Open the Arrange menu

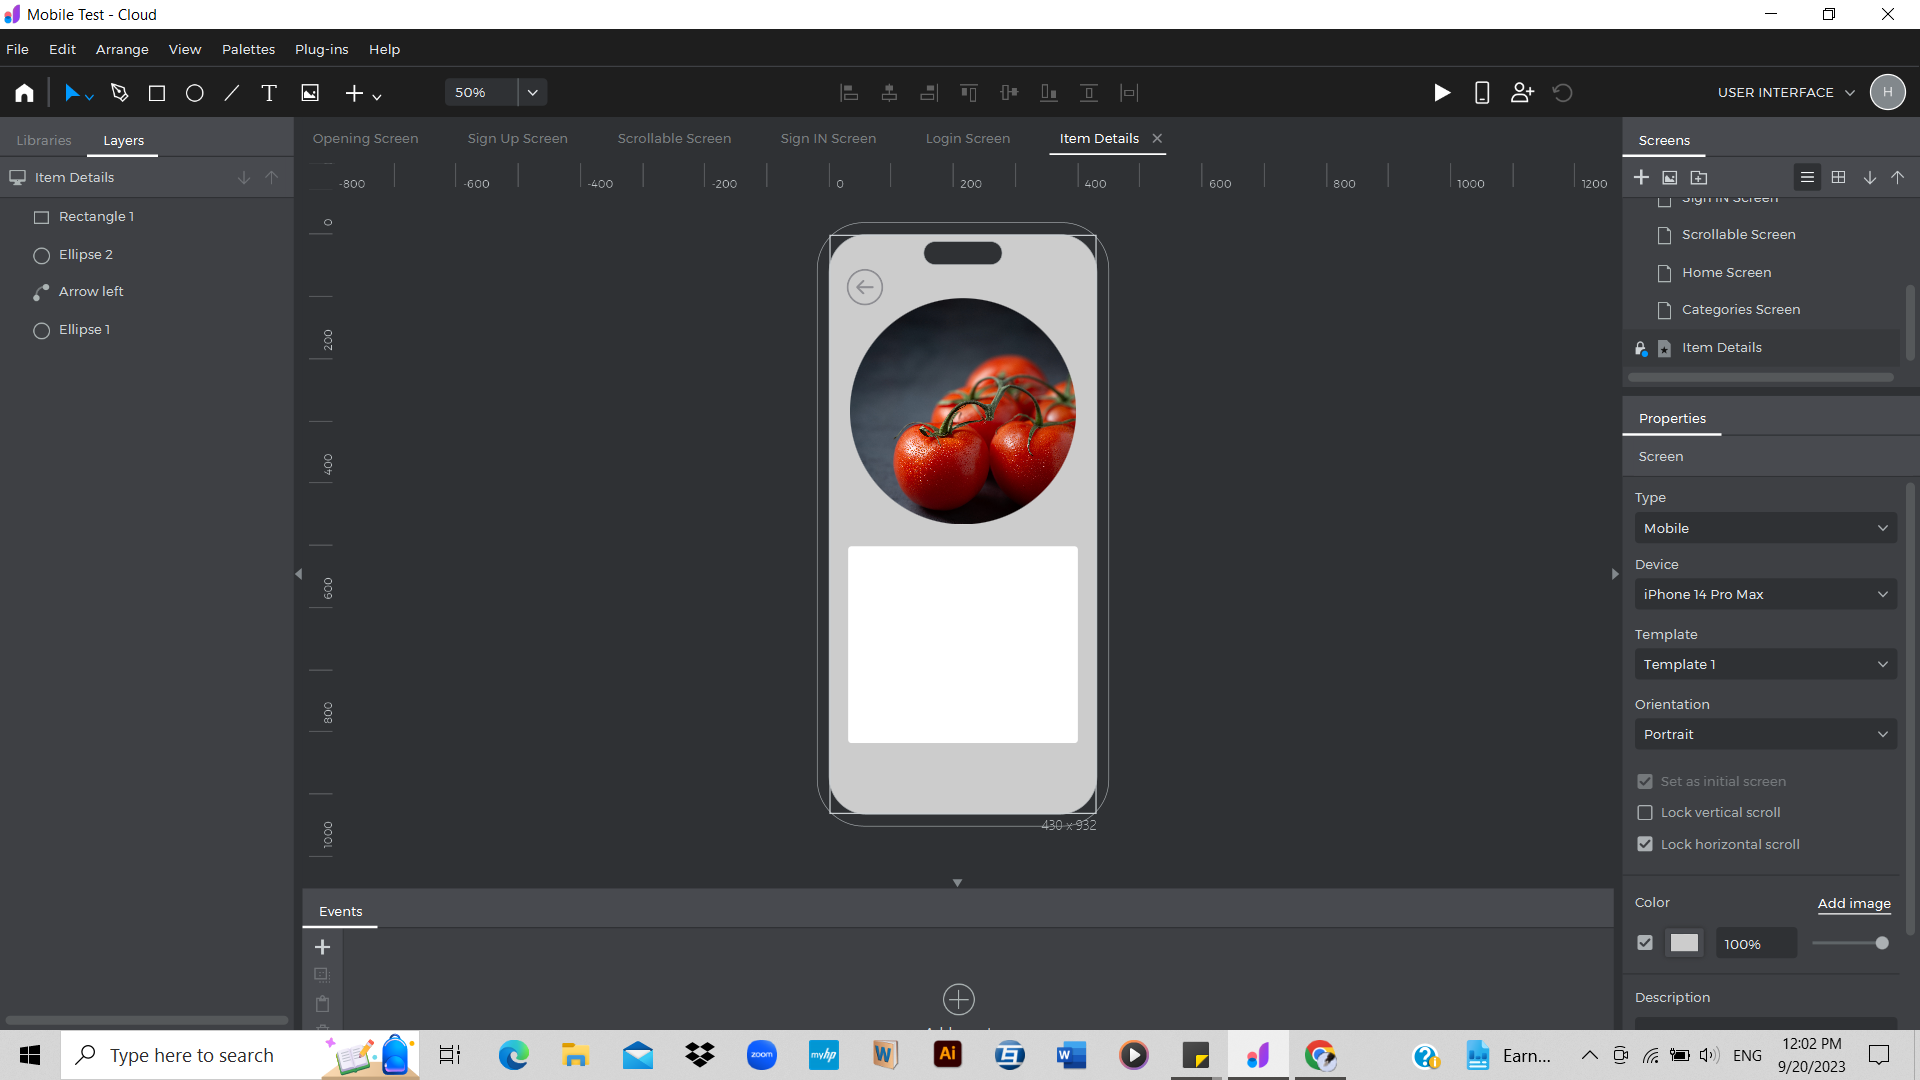pos(122,49)
